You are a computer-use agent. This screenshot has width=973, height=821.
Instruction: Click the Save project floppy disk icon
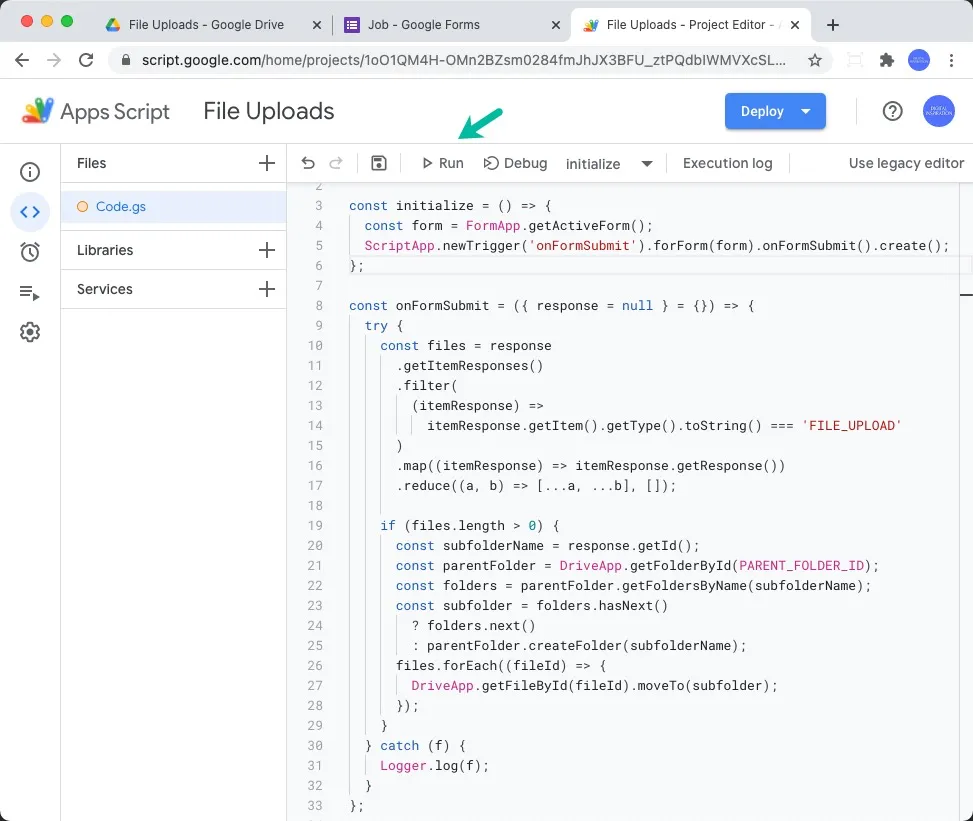tap(378, 163)
